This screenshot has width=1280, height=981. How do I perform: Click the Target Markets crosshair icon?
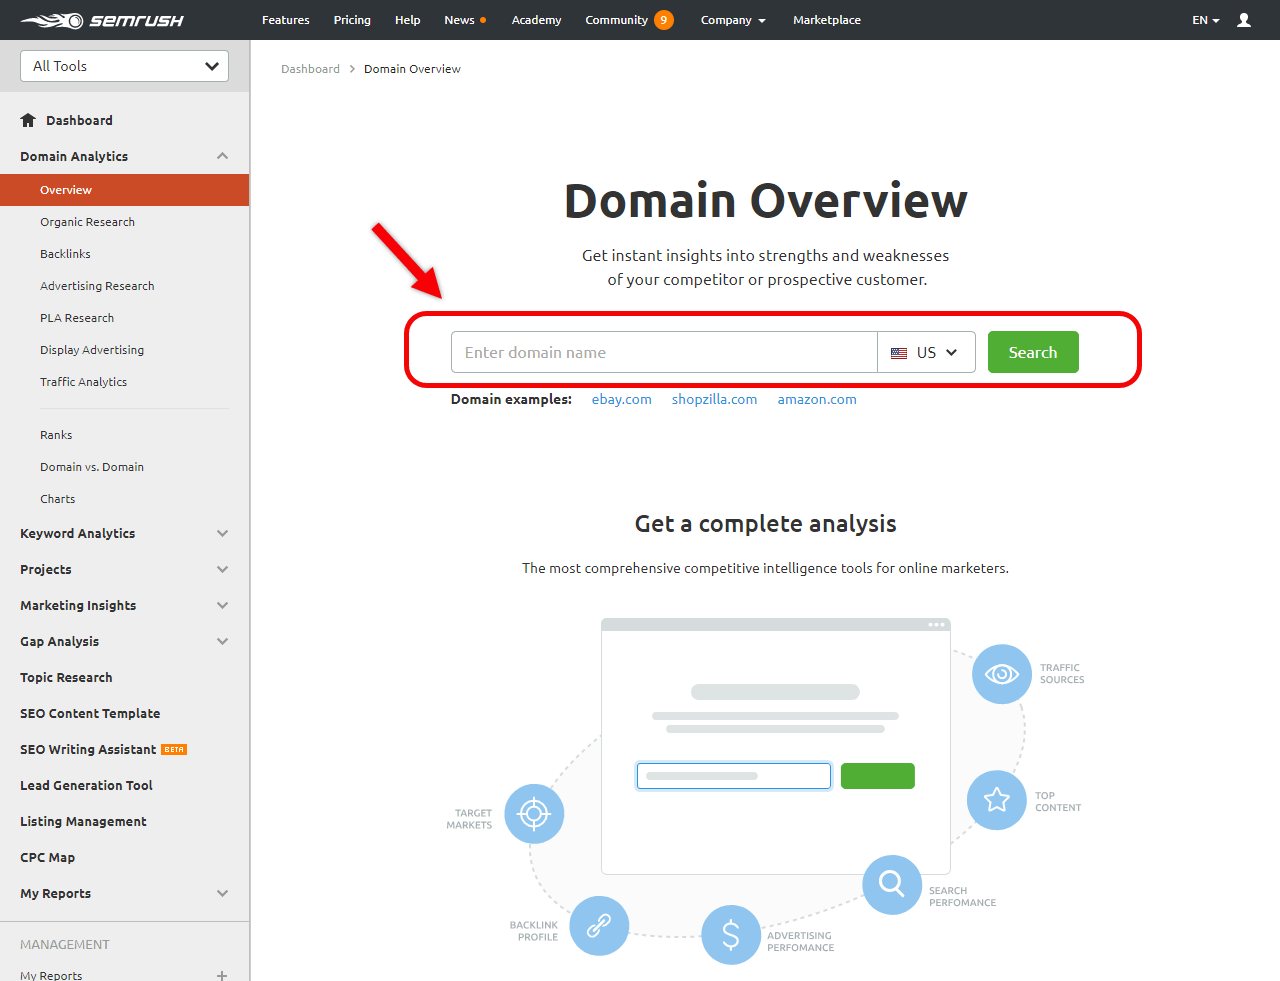[x=534, y=813]
